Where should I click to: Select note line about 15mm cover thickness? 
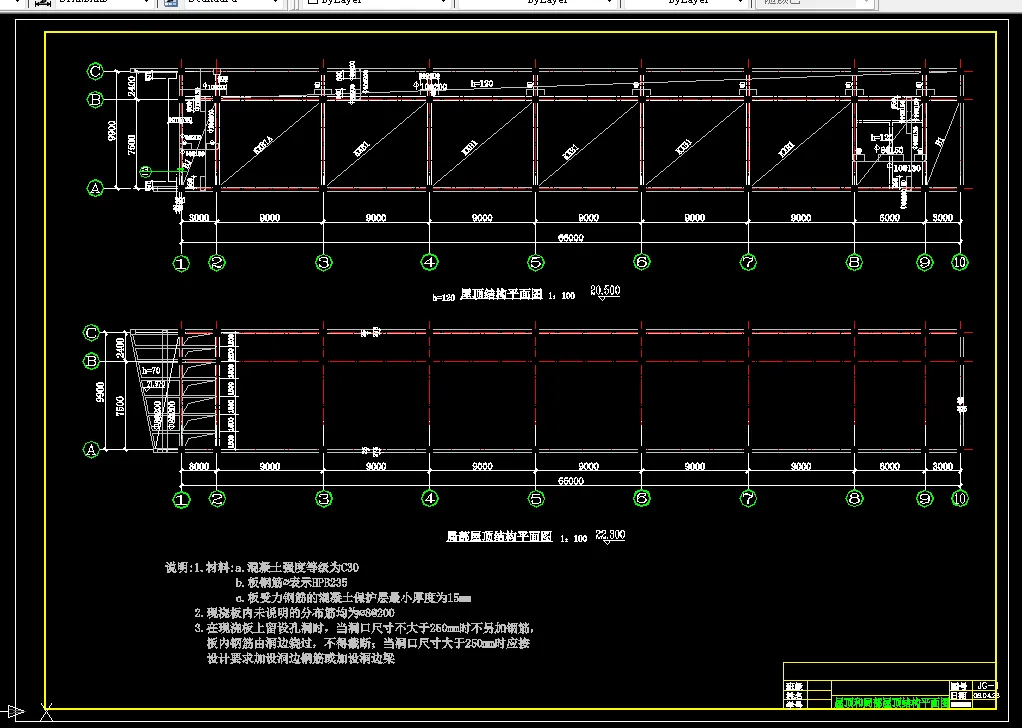pyautogui.click(x=353, y=597)
